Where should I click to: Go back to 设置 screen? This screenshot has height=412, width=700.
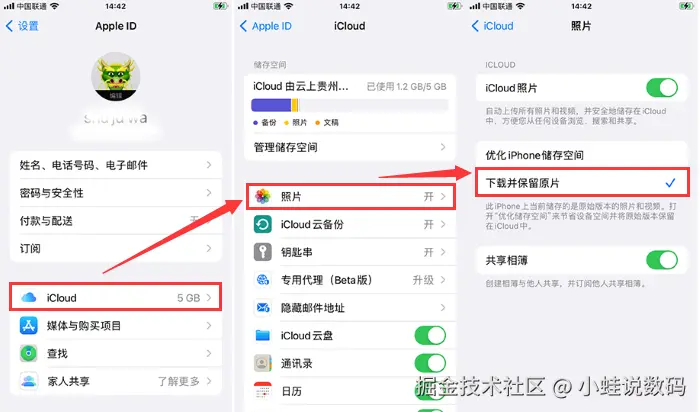[x=22, y=26]
